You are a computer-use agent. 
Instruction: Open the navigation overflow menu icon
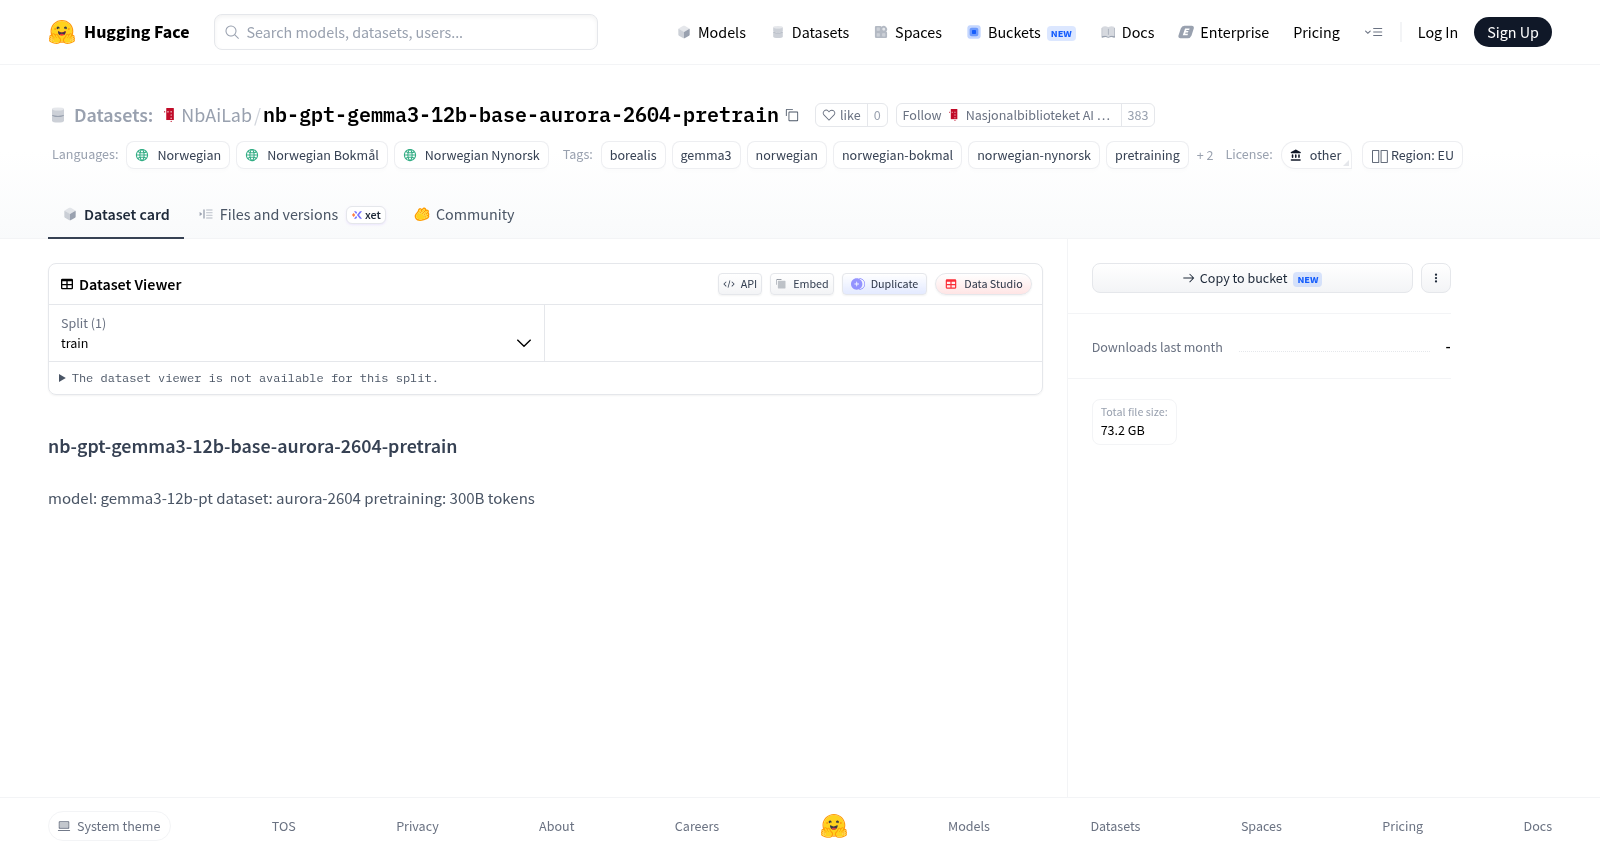[x=1373, y=32]
